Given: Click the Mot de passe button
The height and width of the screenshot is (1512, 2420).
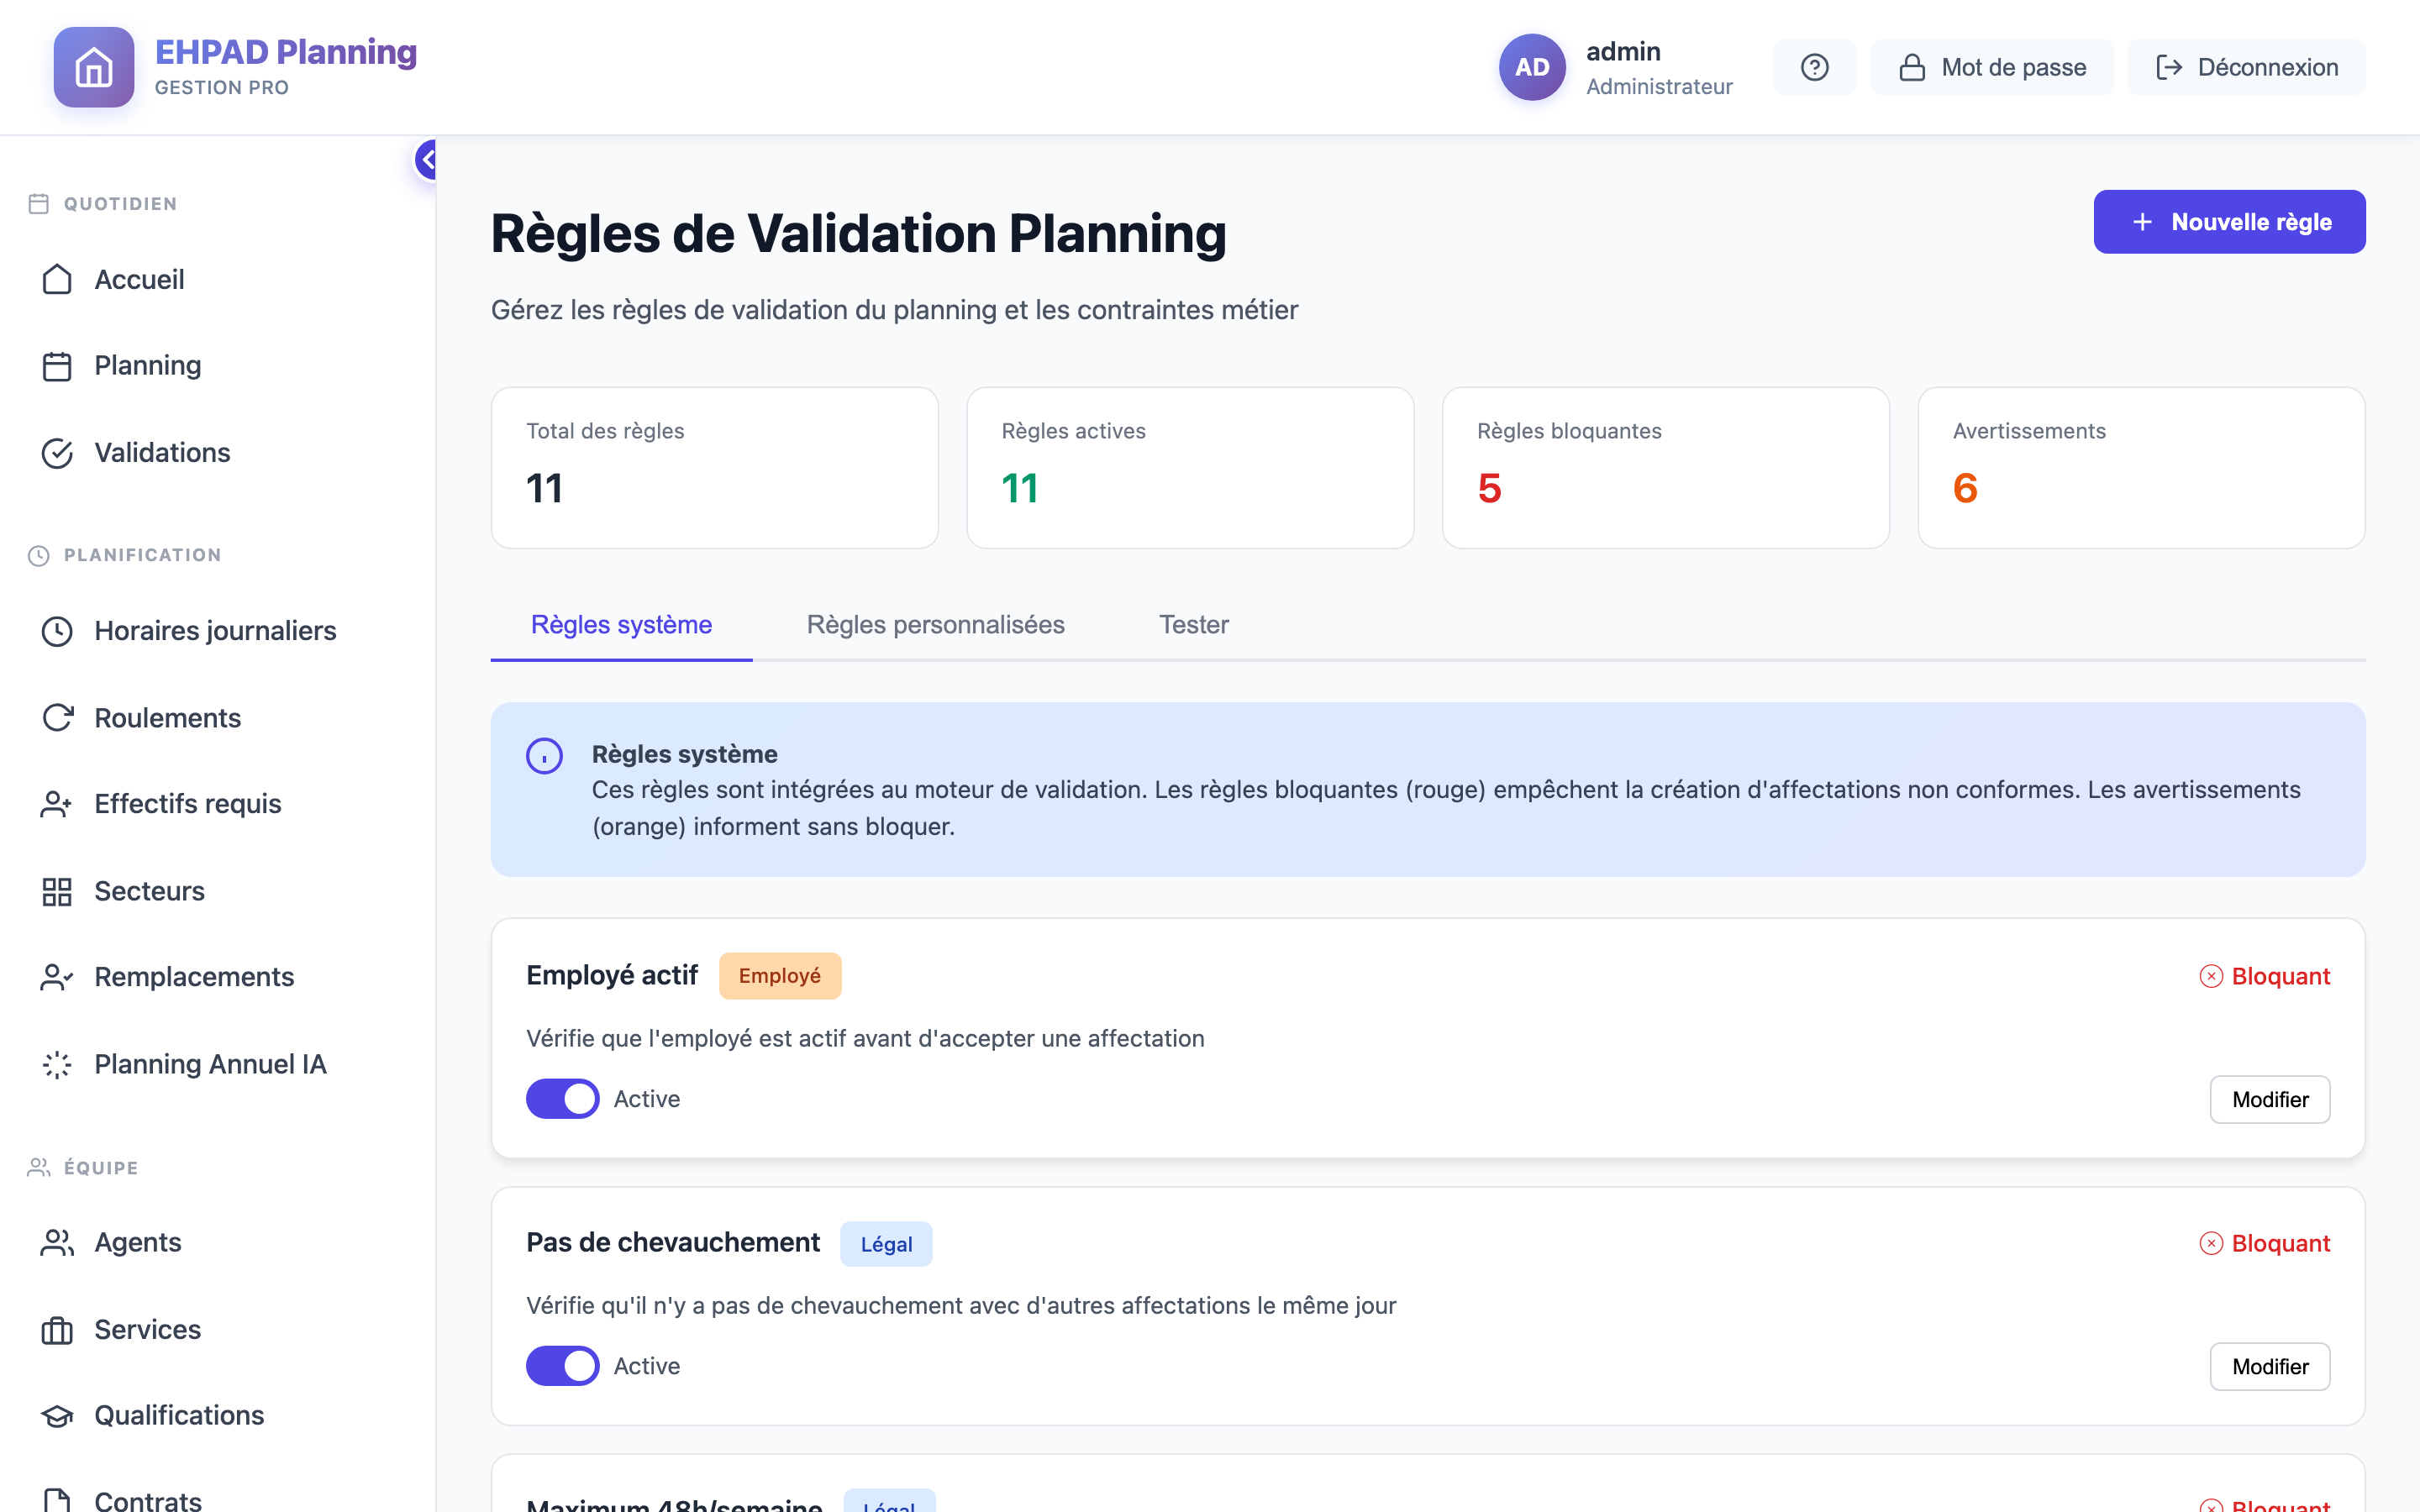Looking at the screenshot, I should coord(1992,67).
